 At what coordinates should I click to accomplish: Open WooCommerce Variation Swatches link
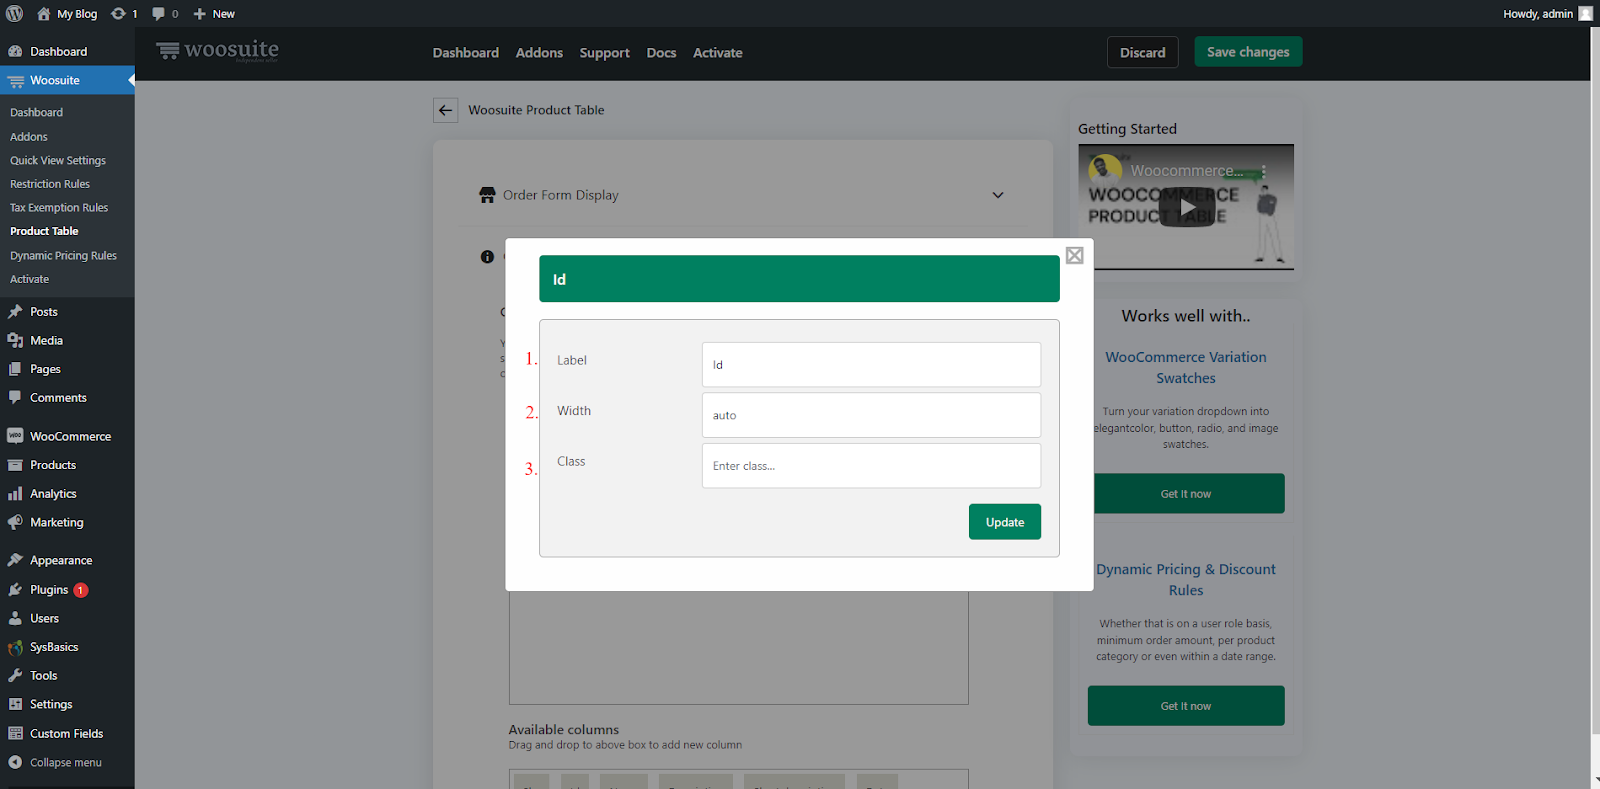(x=1186, y=368)
